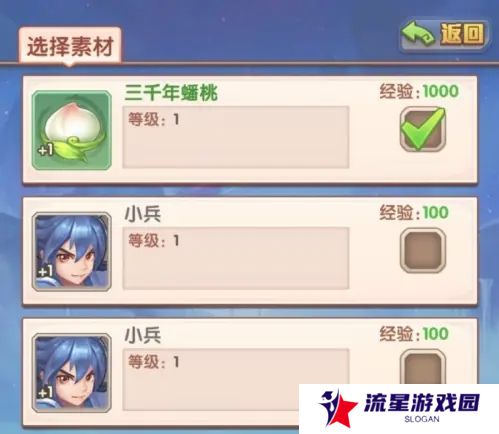
Task: Click the 等级: 1 panel of 三千年蟠桃
Action: pos(236,137)
